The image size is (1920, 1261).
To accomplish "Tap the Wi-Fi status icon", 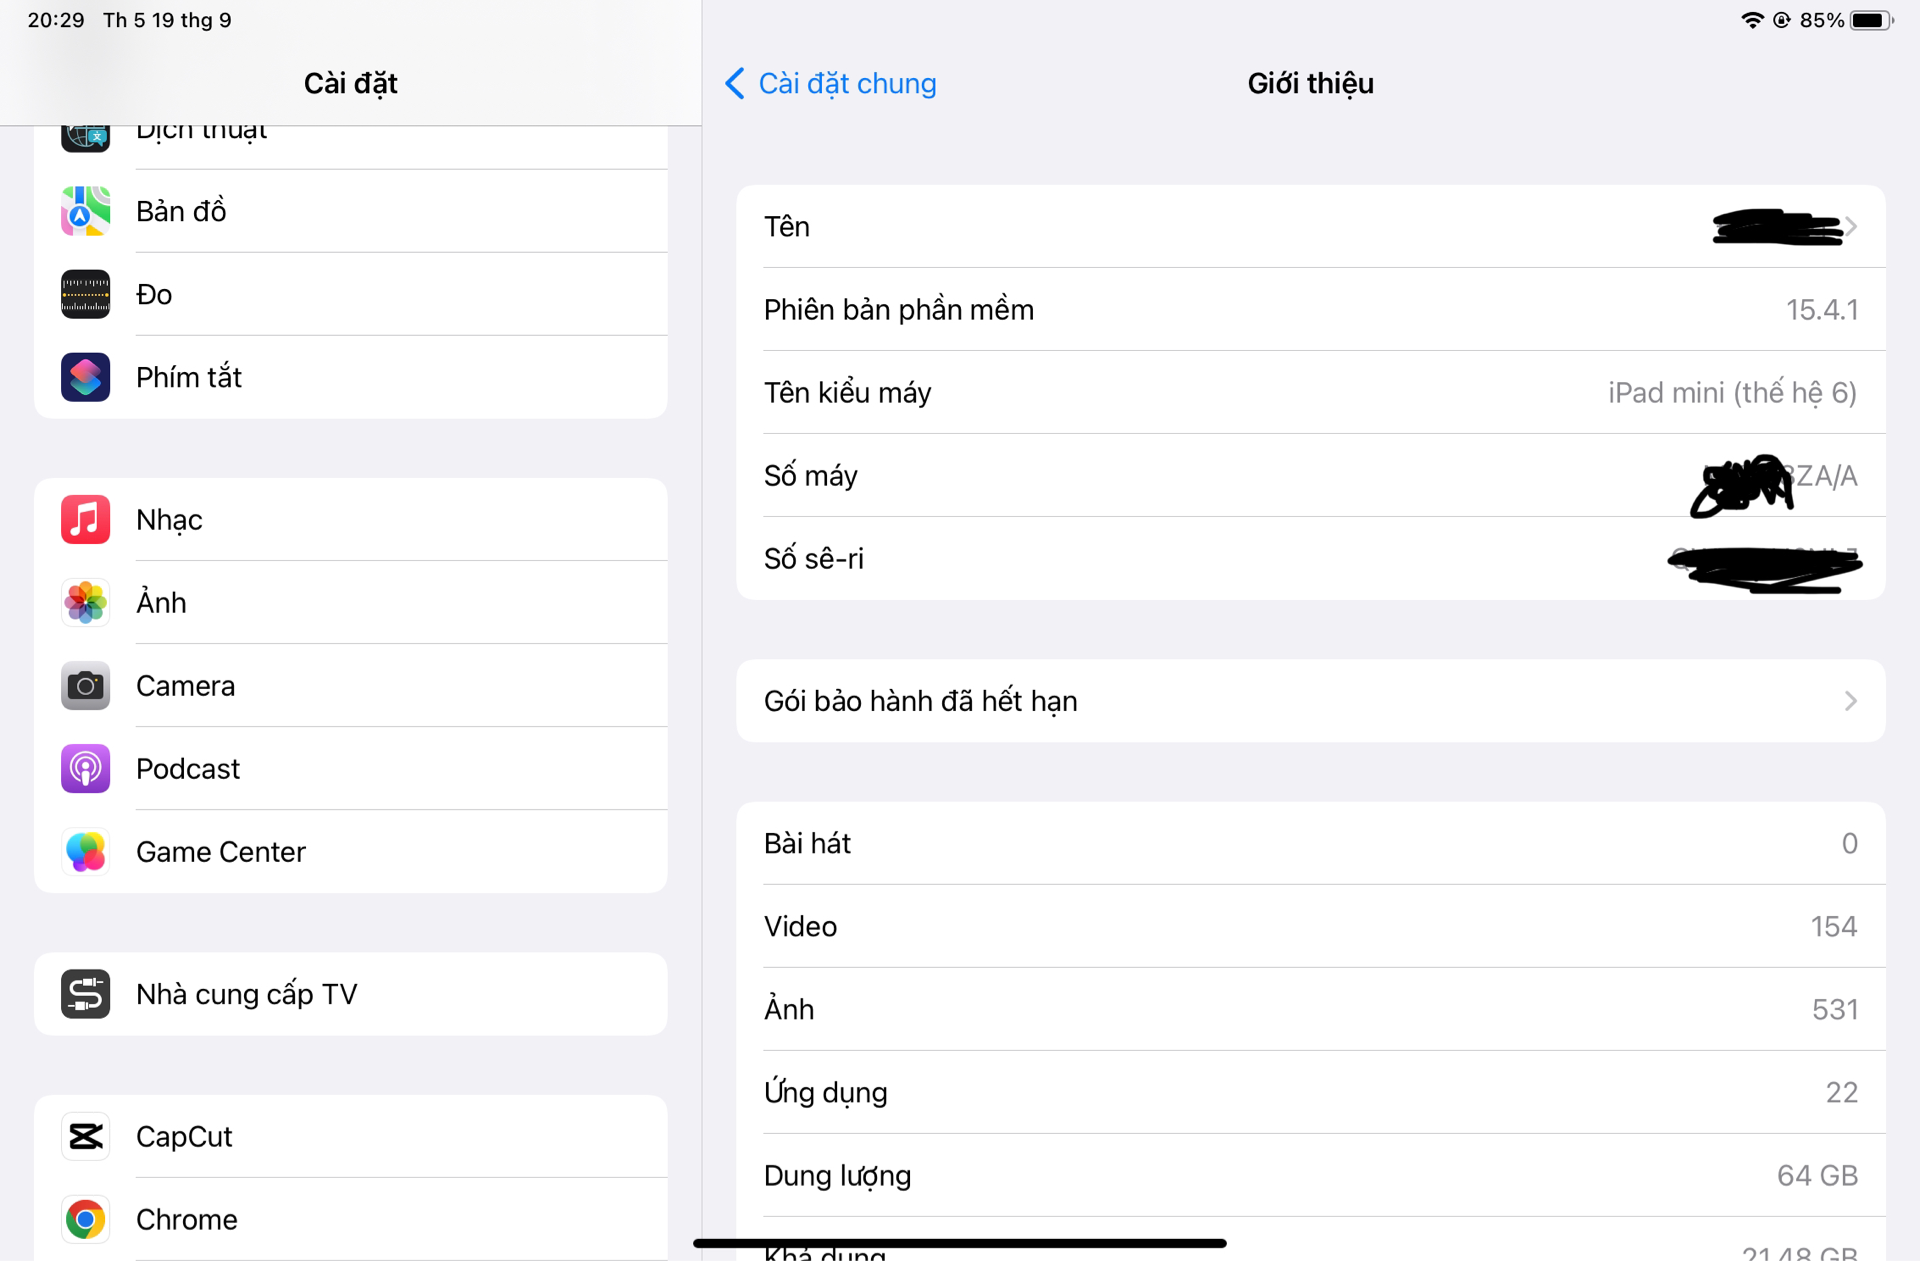I will coord(1752,20).
